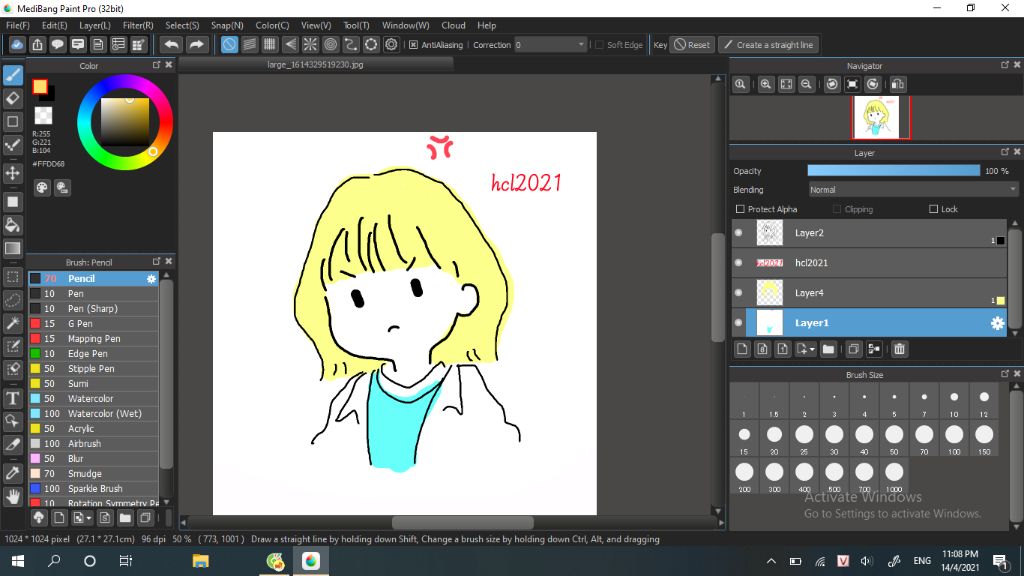Open Layer1 settings gear
This screenshot has height=576, width=1024.
click(x=997, y=323)
